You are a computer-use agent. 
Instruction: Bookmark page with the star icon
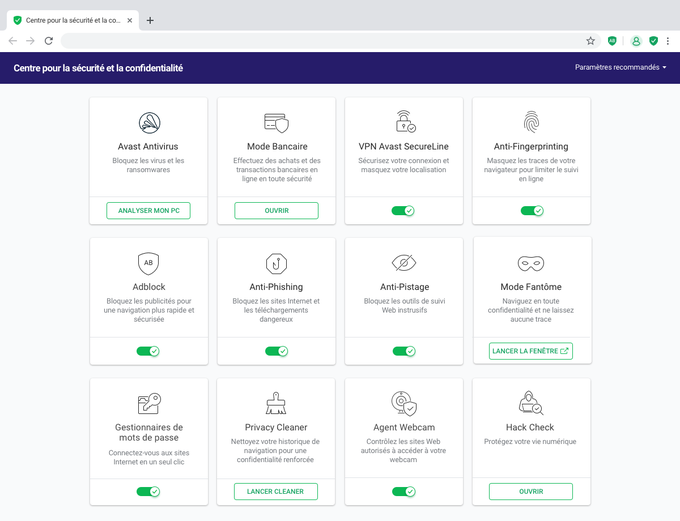point(590,41)
